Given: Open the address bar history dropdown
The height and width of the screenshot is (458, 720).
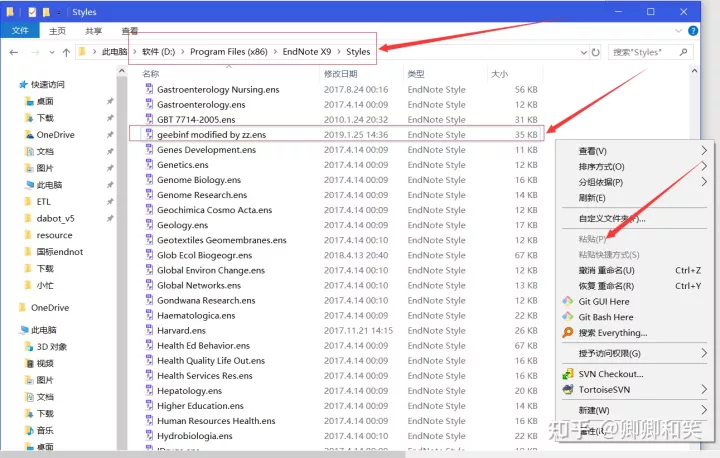Looking at the screenshot, I should pyautogui.click(x=584, y=52).
